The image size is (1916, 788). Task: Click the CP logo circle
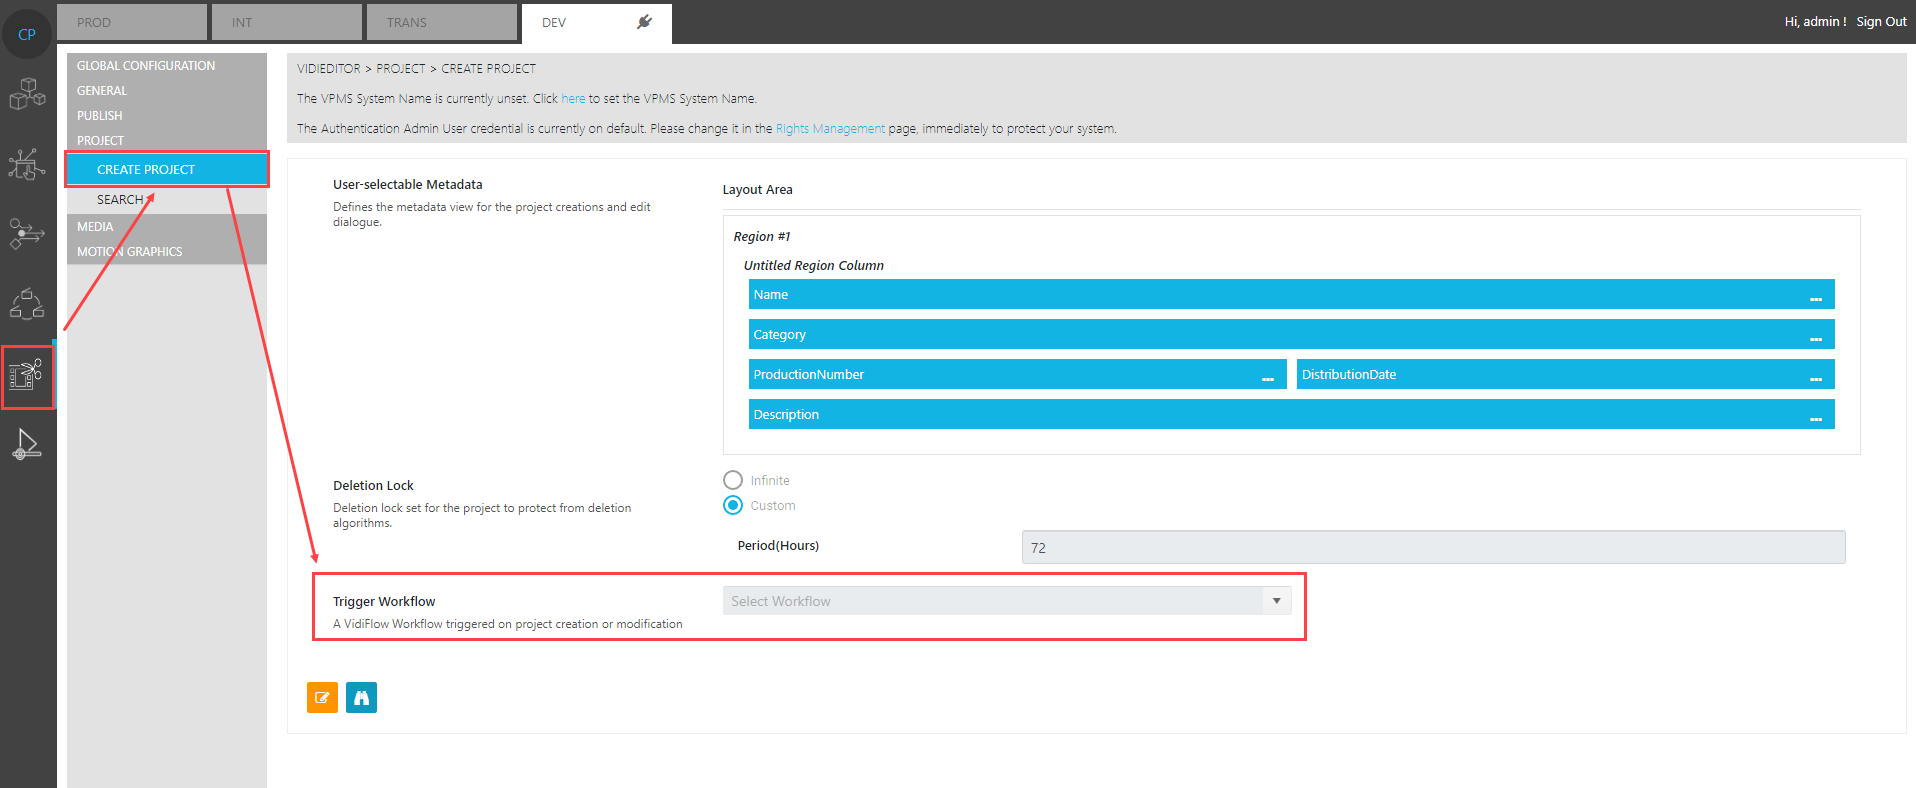click(x=27, y=34)
